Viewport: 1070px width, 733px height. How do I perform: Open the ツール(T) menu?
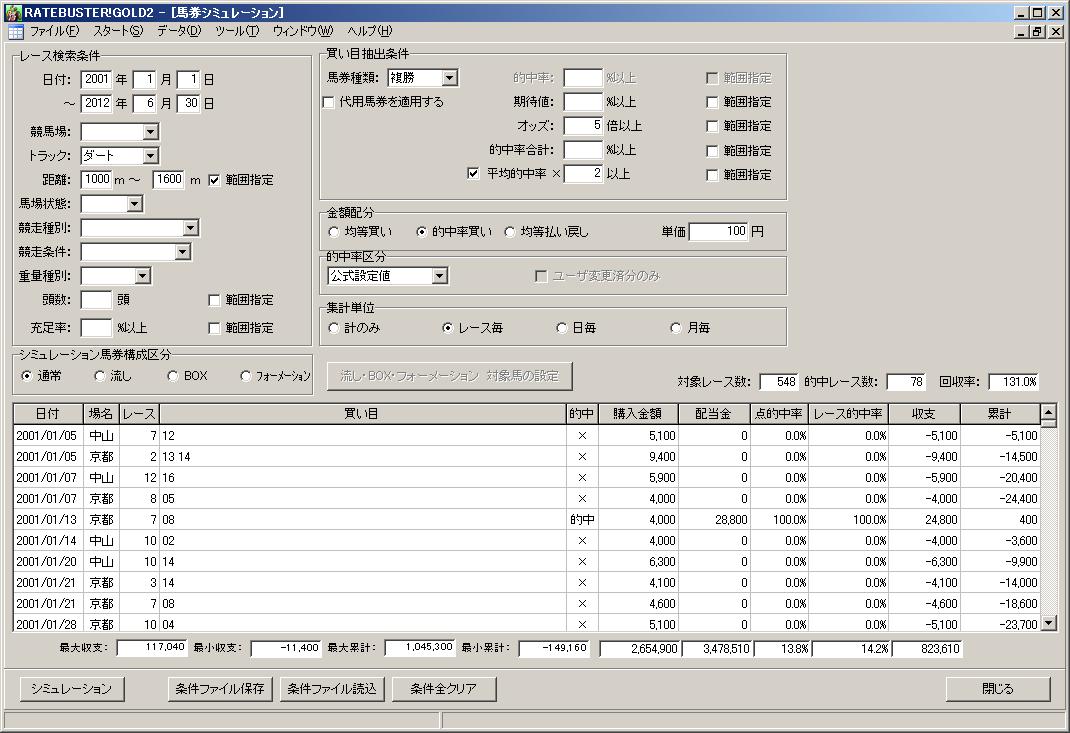237,31
